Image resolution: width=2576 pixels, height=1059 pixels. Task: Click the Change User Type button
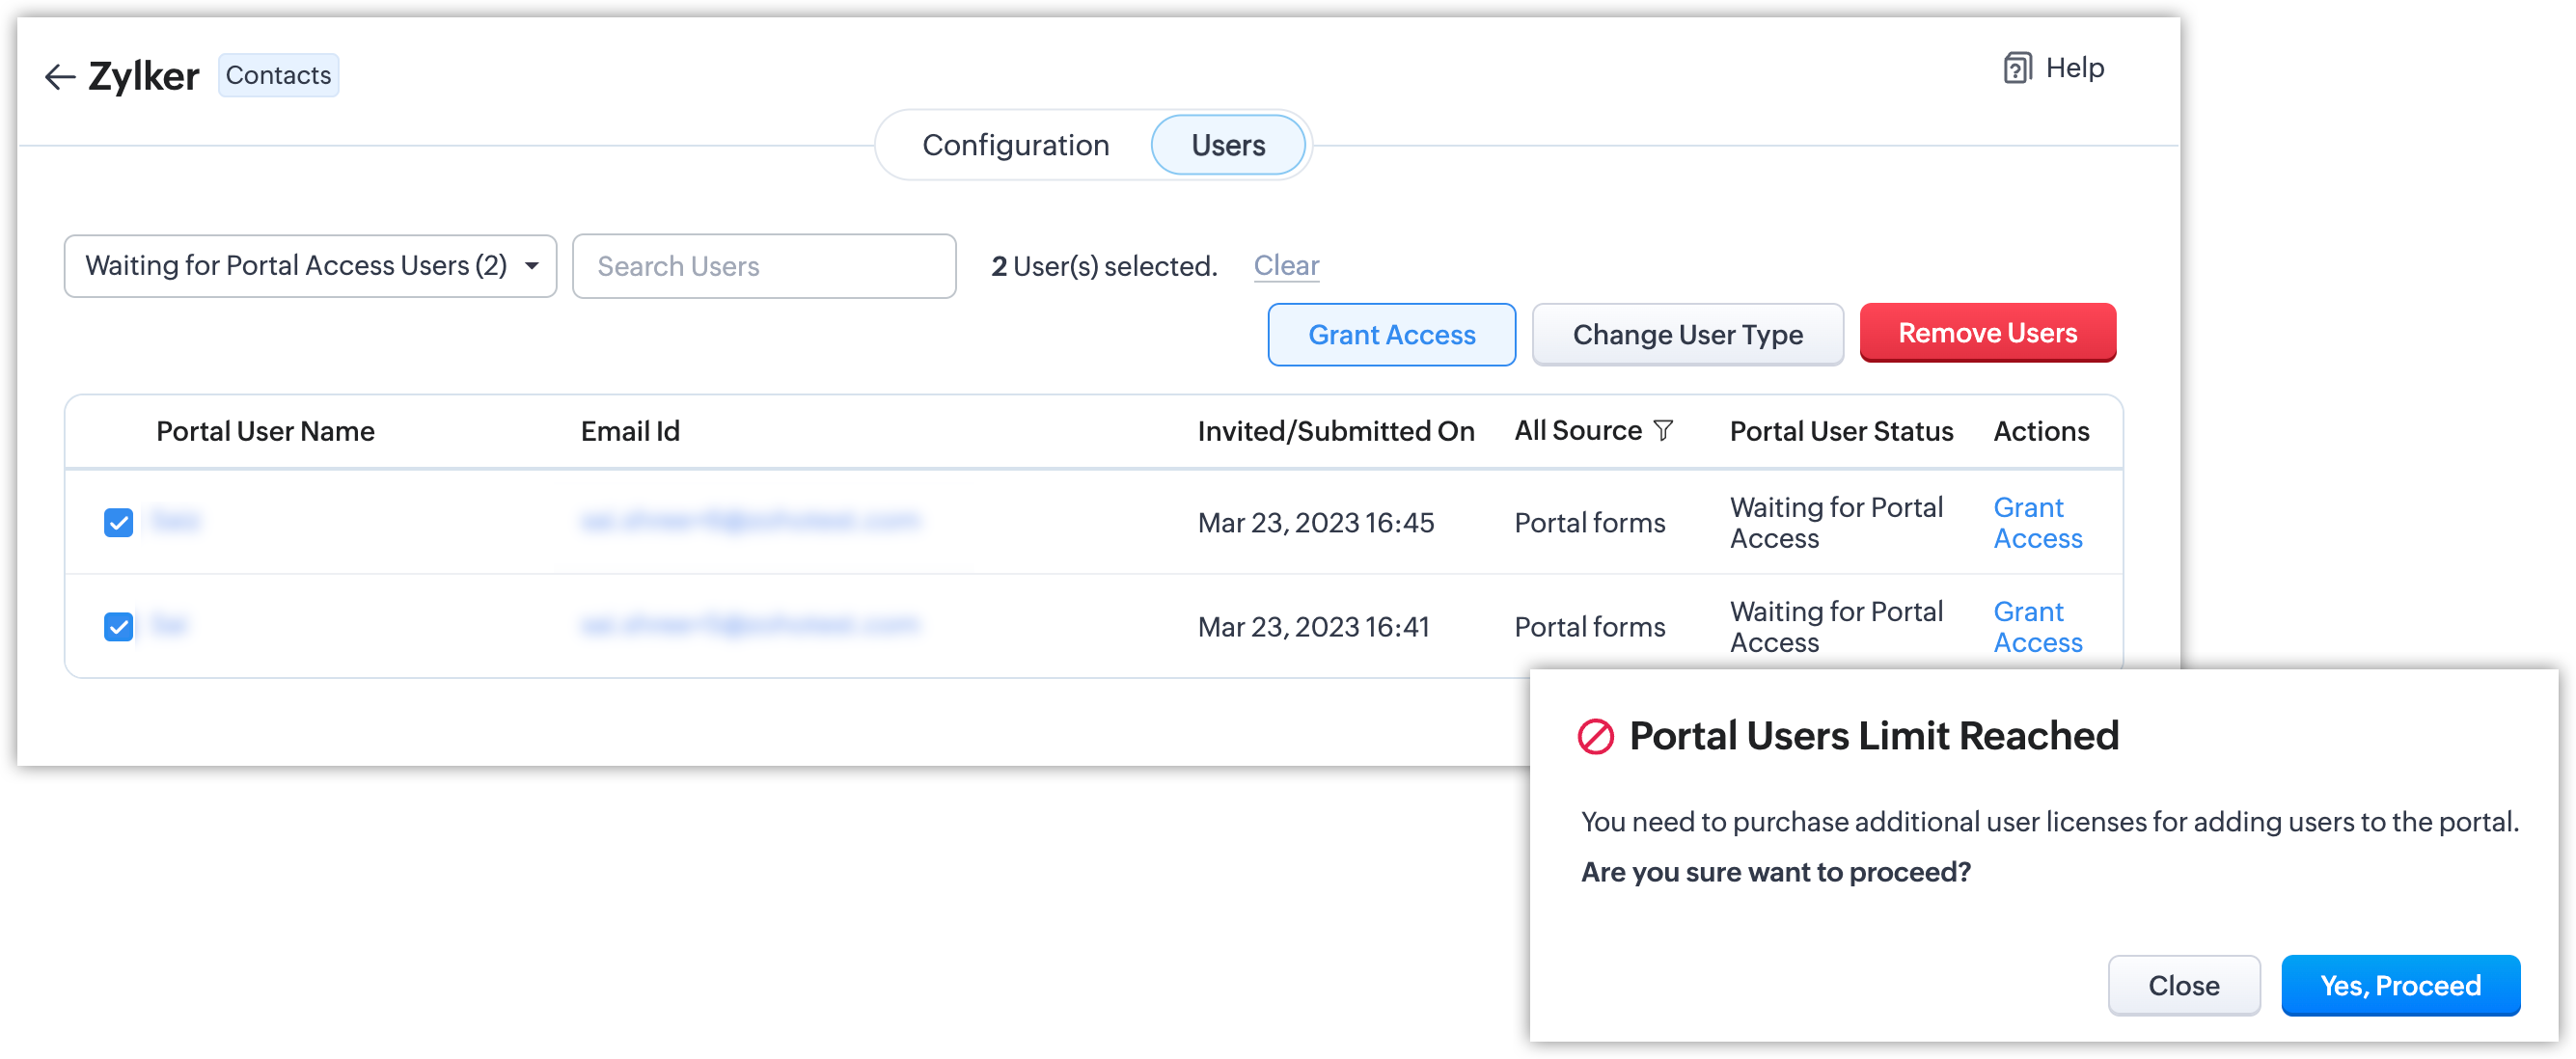pyautogui.click(x=1687, y=335)
